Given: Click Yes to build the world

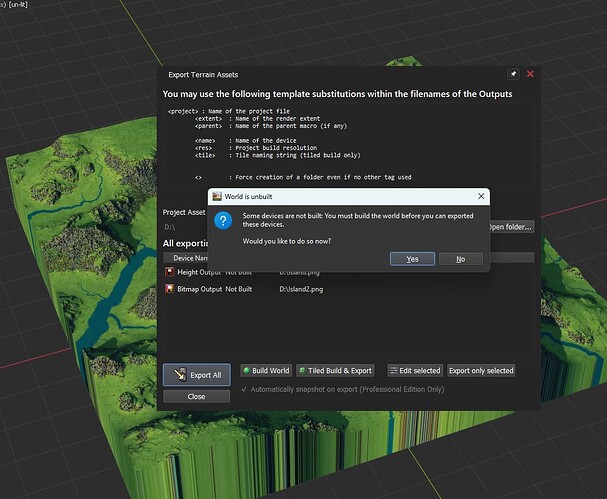Looking at the screenshot, I should pyautogui.click(x=412, y=259).
